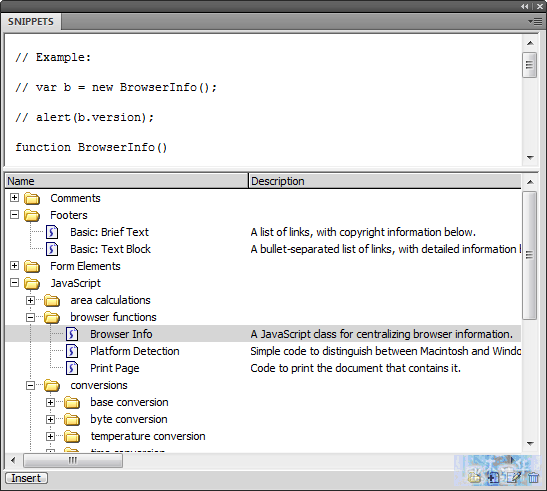Viewport: 547px width, 491px height.
Task: Click the Edit Snippet pencil icon
Action: coord(514,477)
